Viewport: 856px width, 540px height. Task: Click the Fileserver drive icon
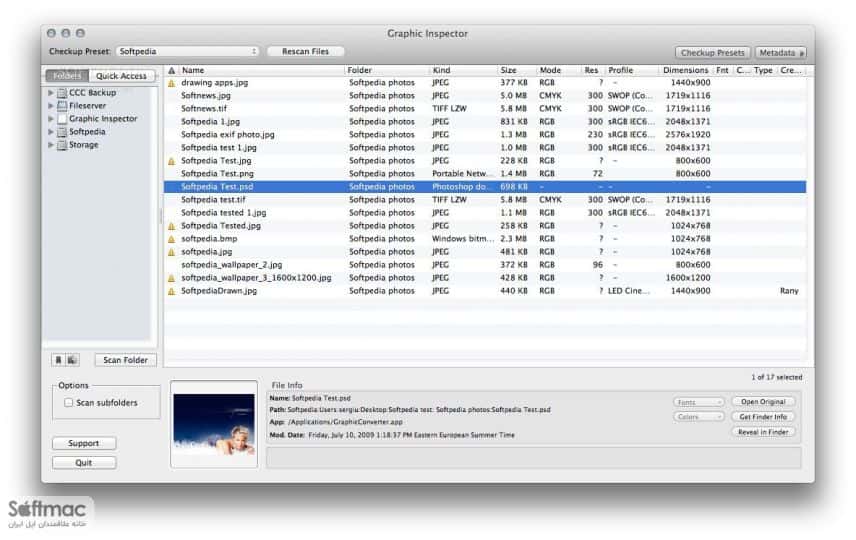(x=62, y=106)
